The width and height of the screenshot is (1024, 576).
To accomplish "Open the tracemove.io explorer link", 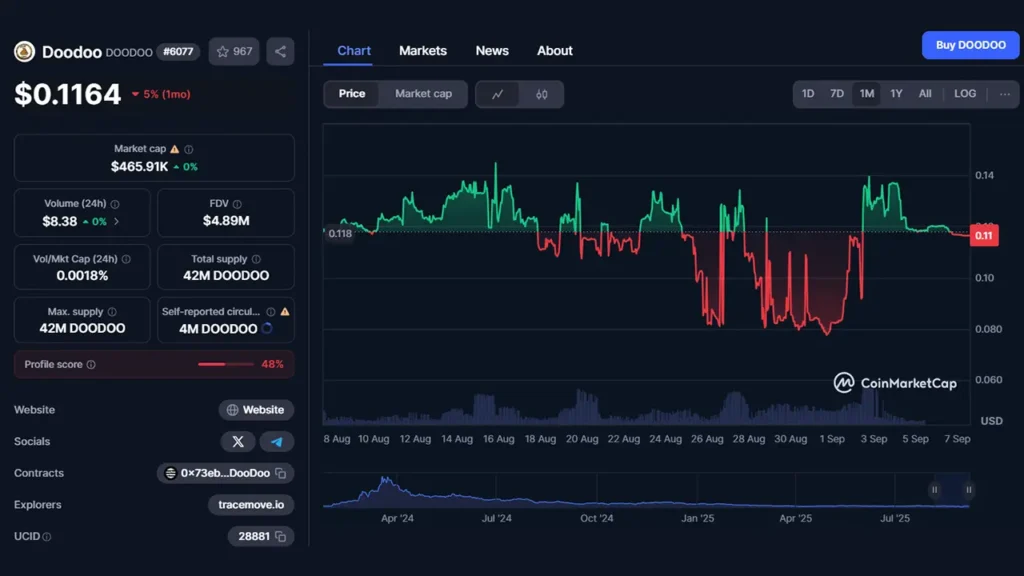I will [x=251, y=505].
